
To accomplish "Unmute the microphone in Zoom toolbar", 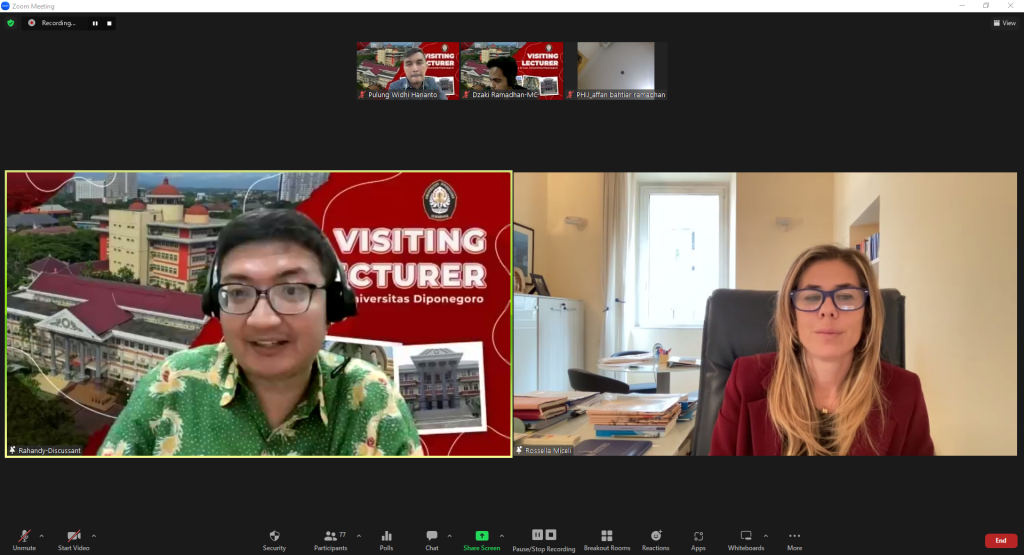I will pyautogui.click(x=24, y=540).
